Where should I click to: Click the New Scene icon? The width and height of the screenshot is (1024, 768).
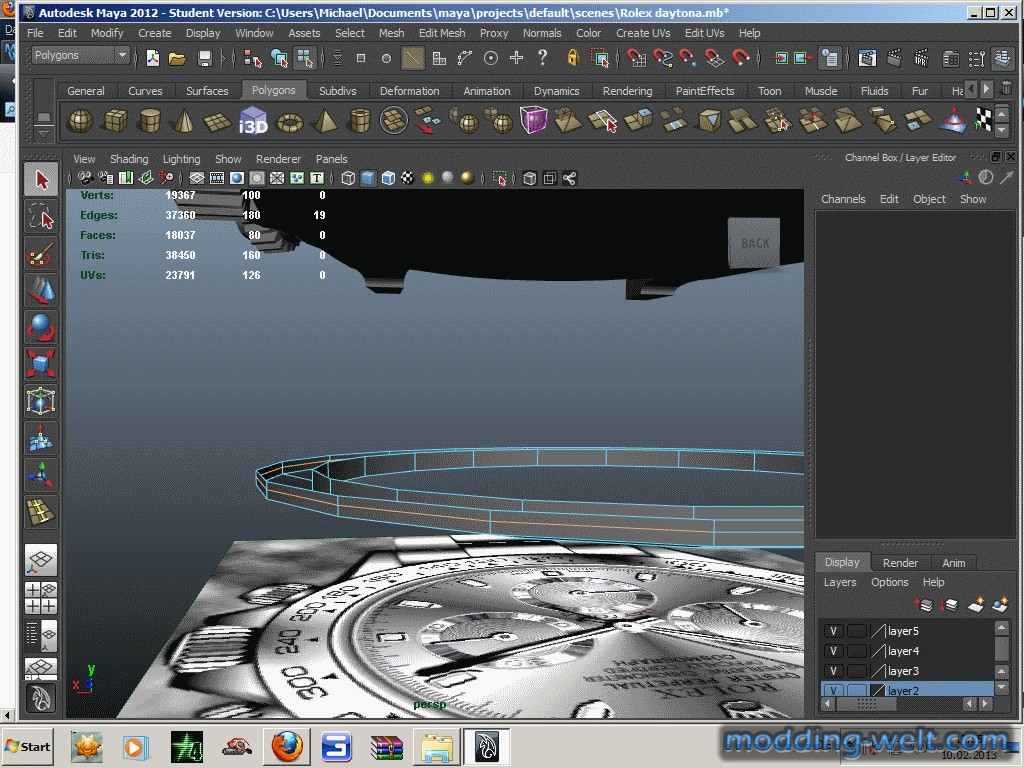[153, 58]
